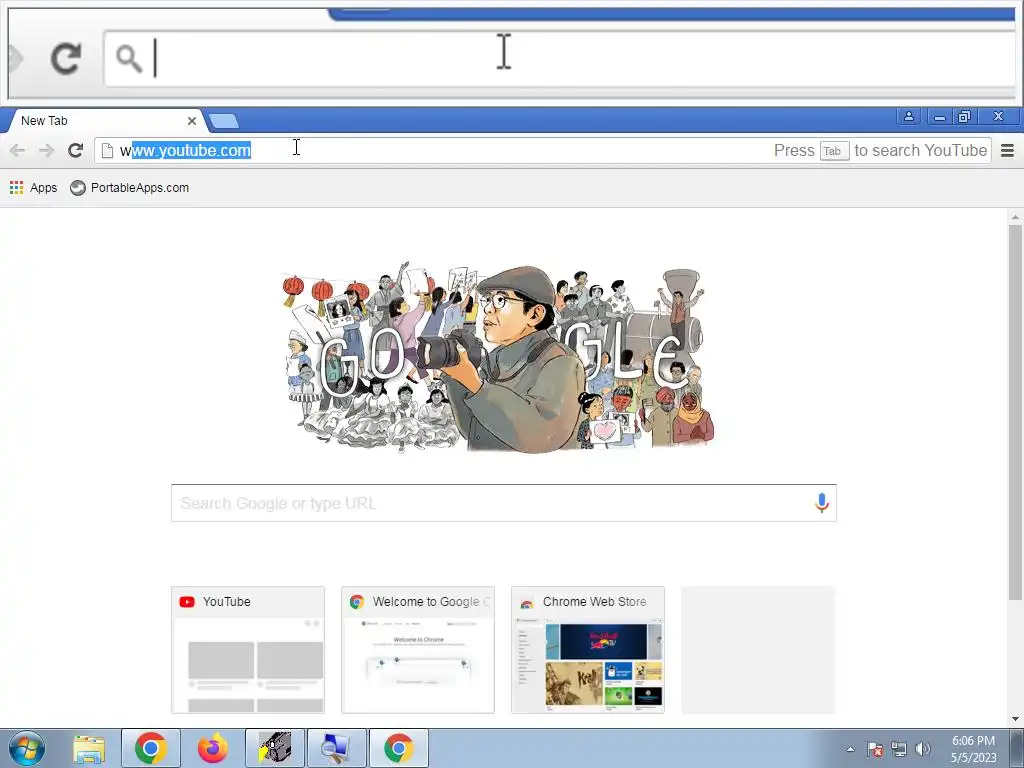Viewport: 1024px width, 768px height.
Task: Open the volume speaker tray icon
Action: [923, 749]
